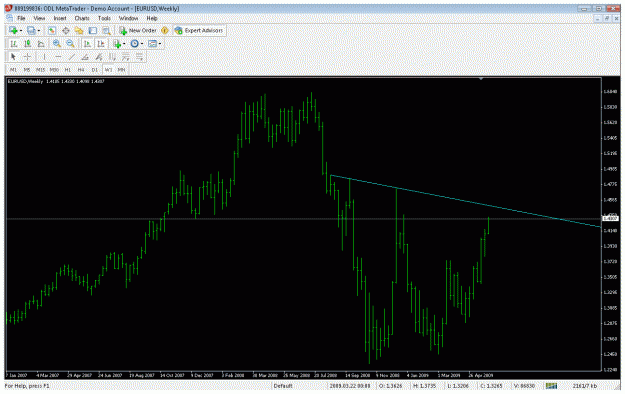Switch to M1 timeframe
The height and width of the screenshot is (394, 625).
tap(13, 70)
